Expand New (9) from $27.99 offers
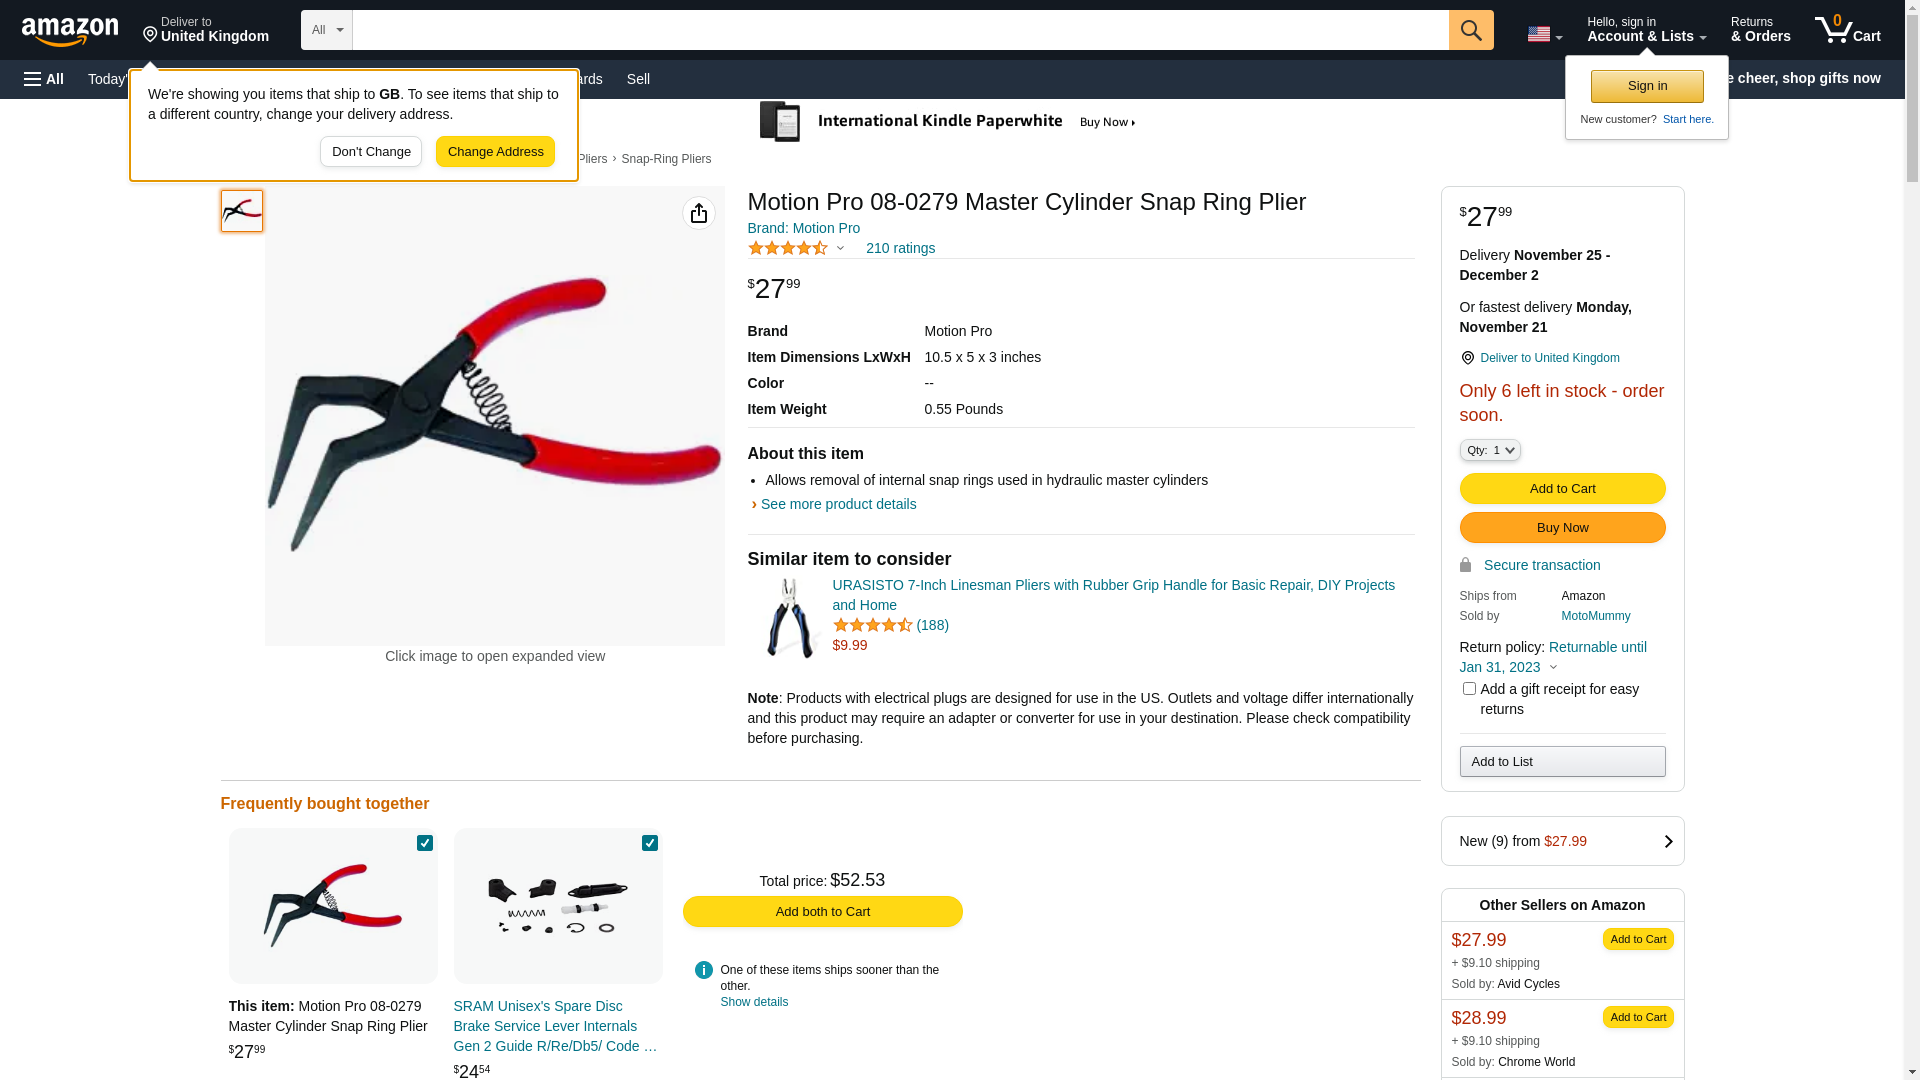Screen dimensions: 1920x1080 click(x=1562, y=841)
